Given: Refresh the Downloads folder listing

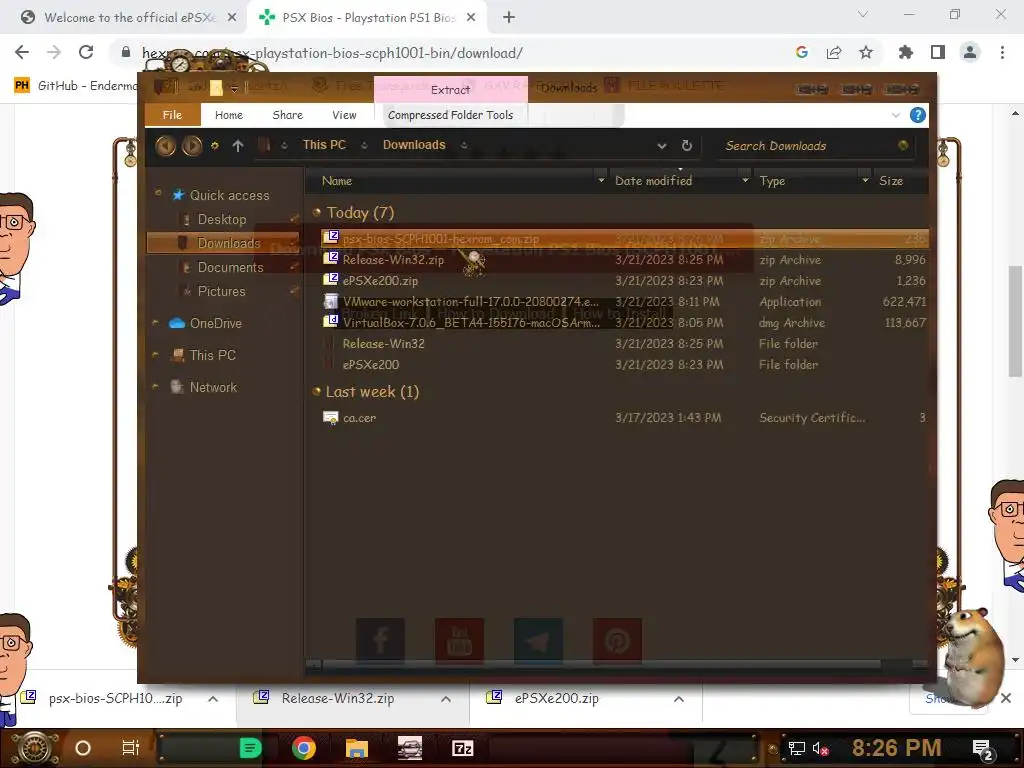Looking at the screenshot, I should [x=686, y=146].
